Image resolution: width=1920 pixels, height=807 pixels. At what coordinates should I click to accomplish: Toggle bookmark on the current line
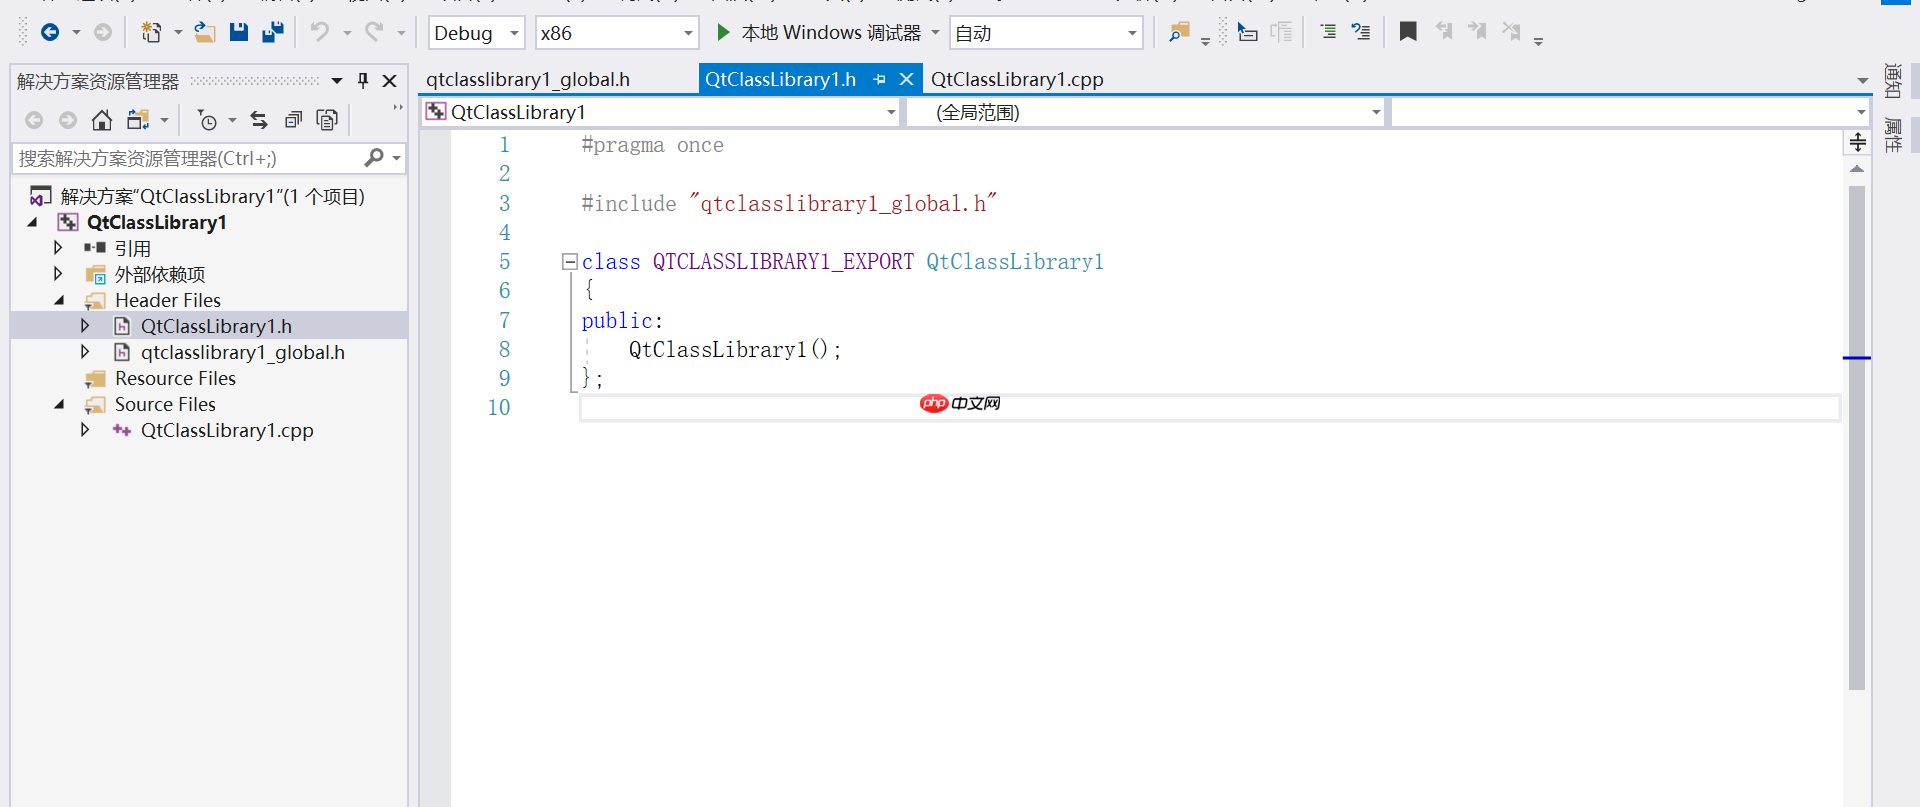tap(1408, 33)
